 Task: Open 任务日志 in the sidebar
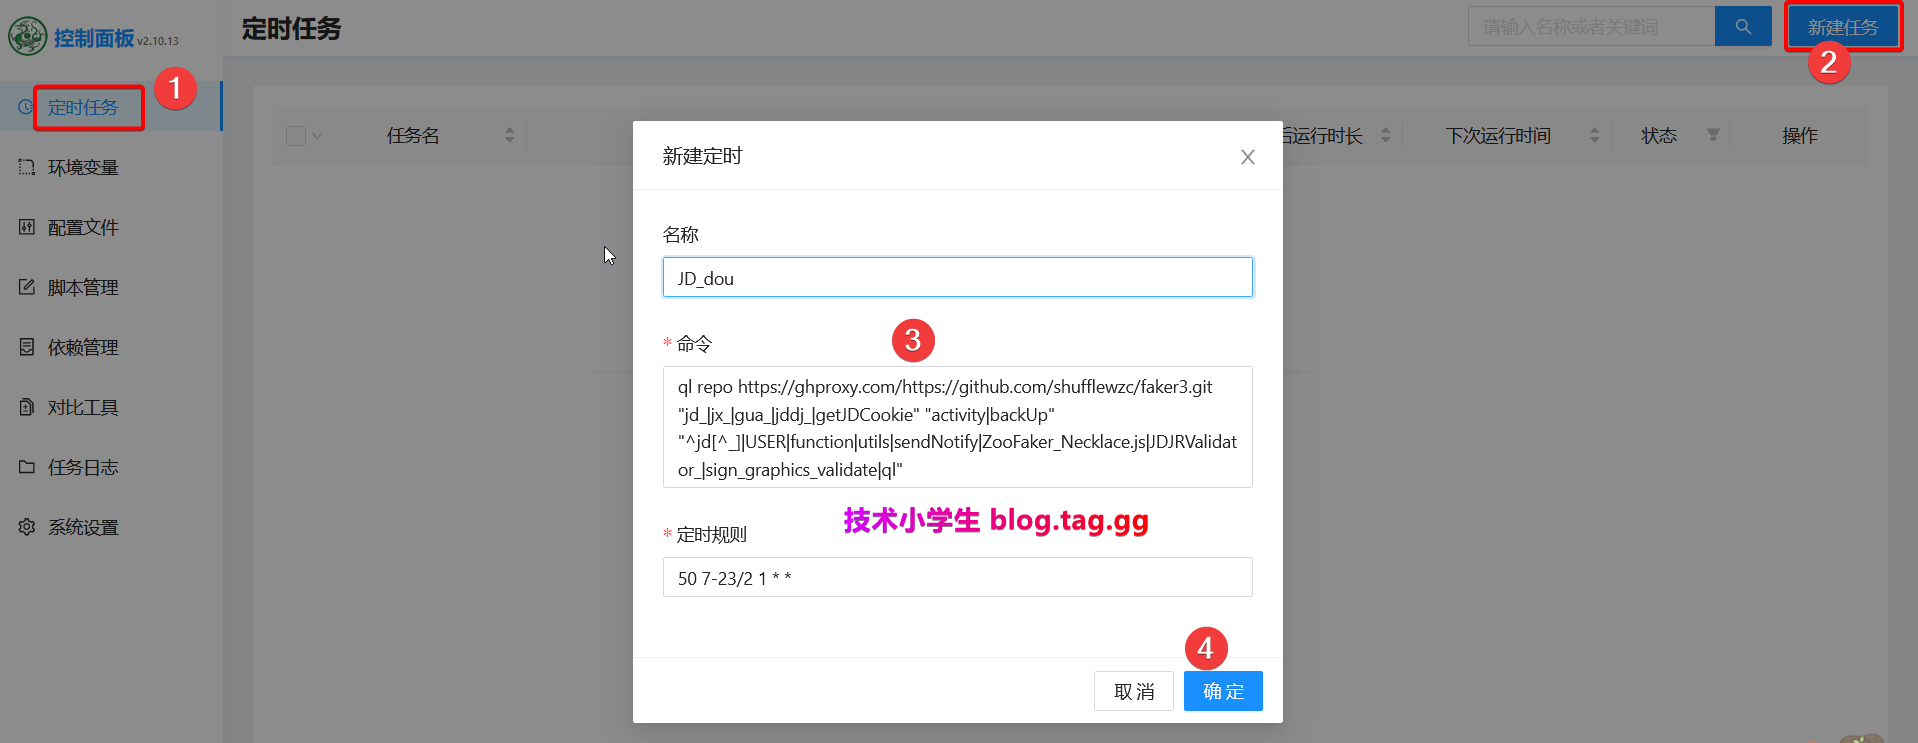pyautogui.click(x=83, y=467)
